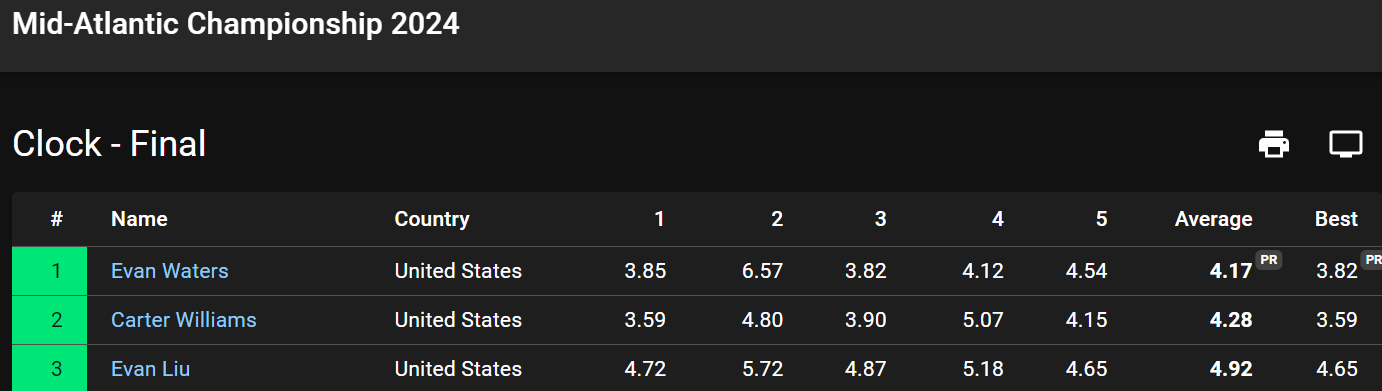The width and height of the screenshot is (1382, 391).
Task: Click green rank 3 position cell
Action: [x=50, y=368]
